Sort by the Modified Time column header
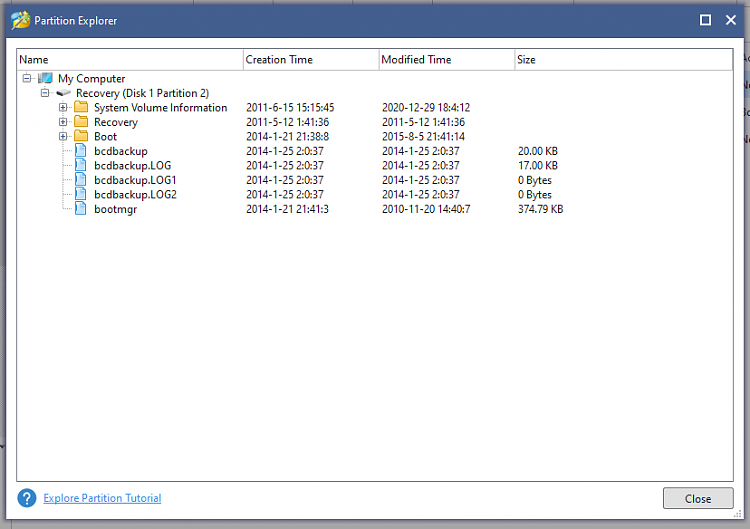The height and width of the screenshot is (529, 750). (446, 60)
